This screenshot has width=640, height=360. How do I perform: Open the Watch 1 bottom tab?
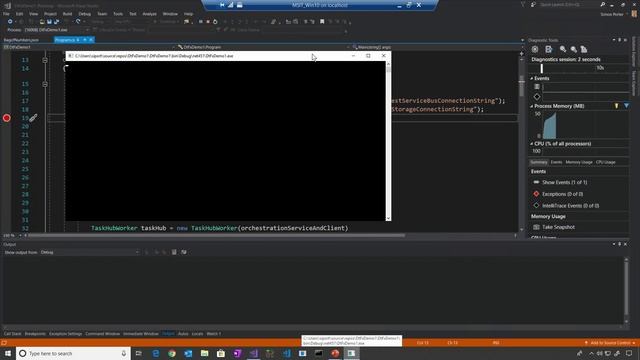point(213,334)
